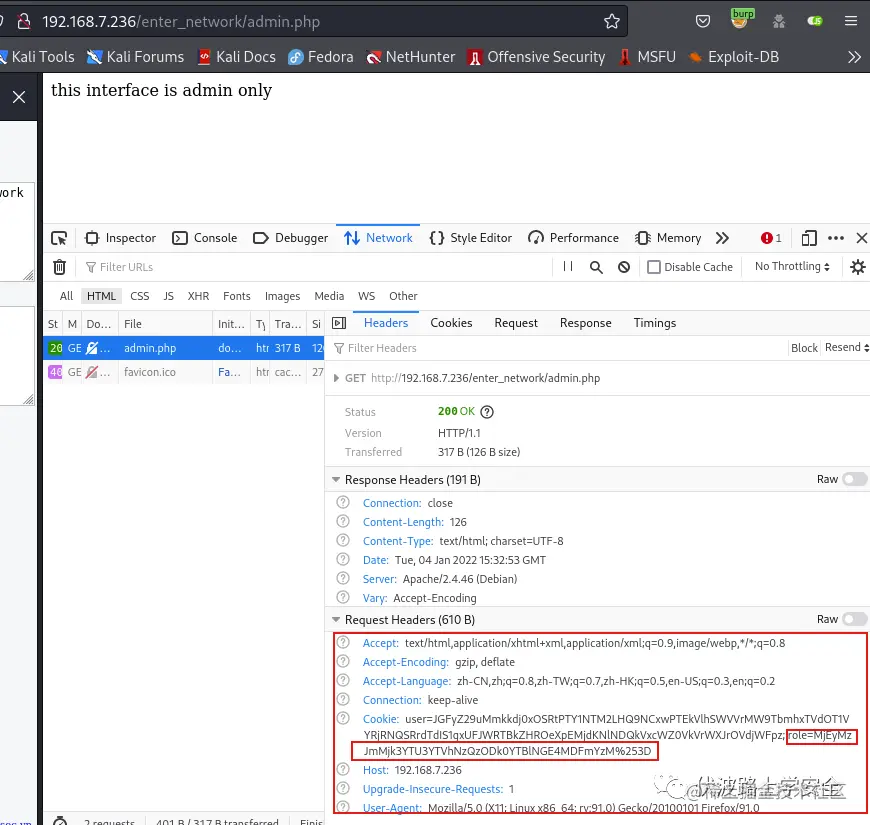This screenshot has height=825, width=870.
Task: Open the Kali Tools bookmark
Action: pos(37,57)
